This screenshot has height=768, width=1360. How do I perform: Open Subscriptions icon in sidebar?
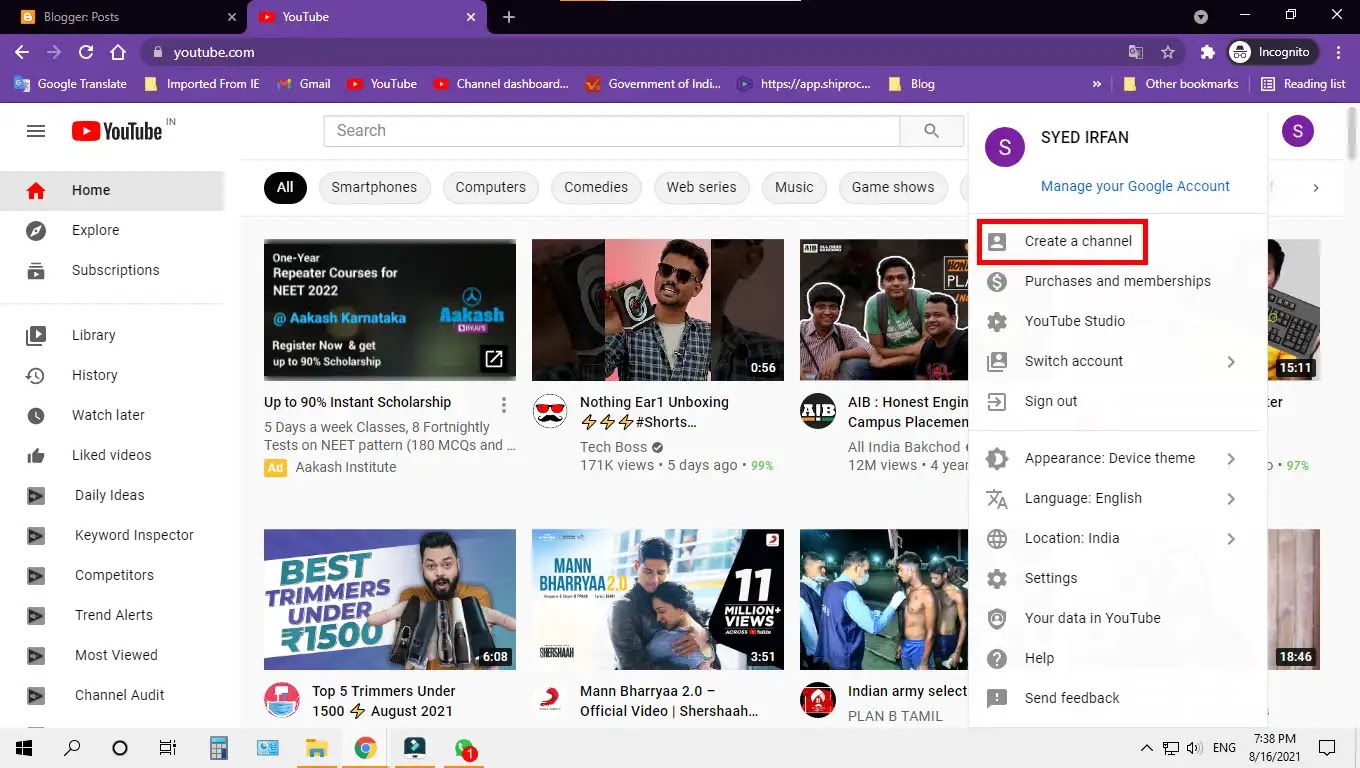tap(36, 271)
